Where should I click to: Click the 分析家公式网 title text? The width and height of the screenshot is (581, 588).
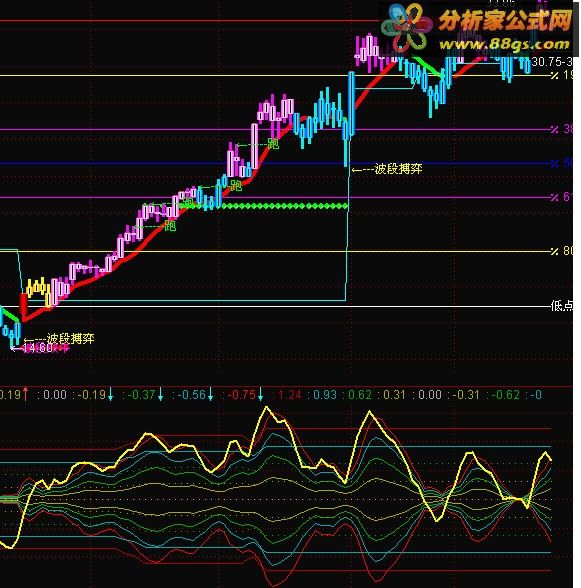click(x=505, y=20)
